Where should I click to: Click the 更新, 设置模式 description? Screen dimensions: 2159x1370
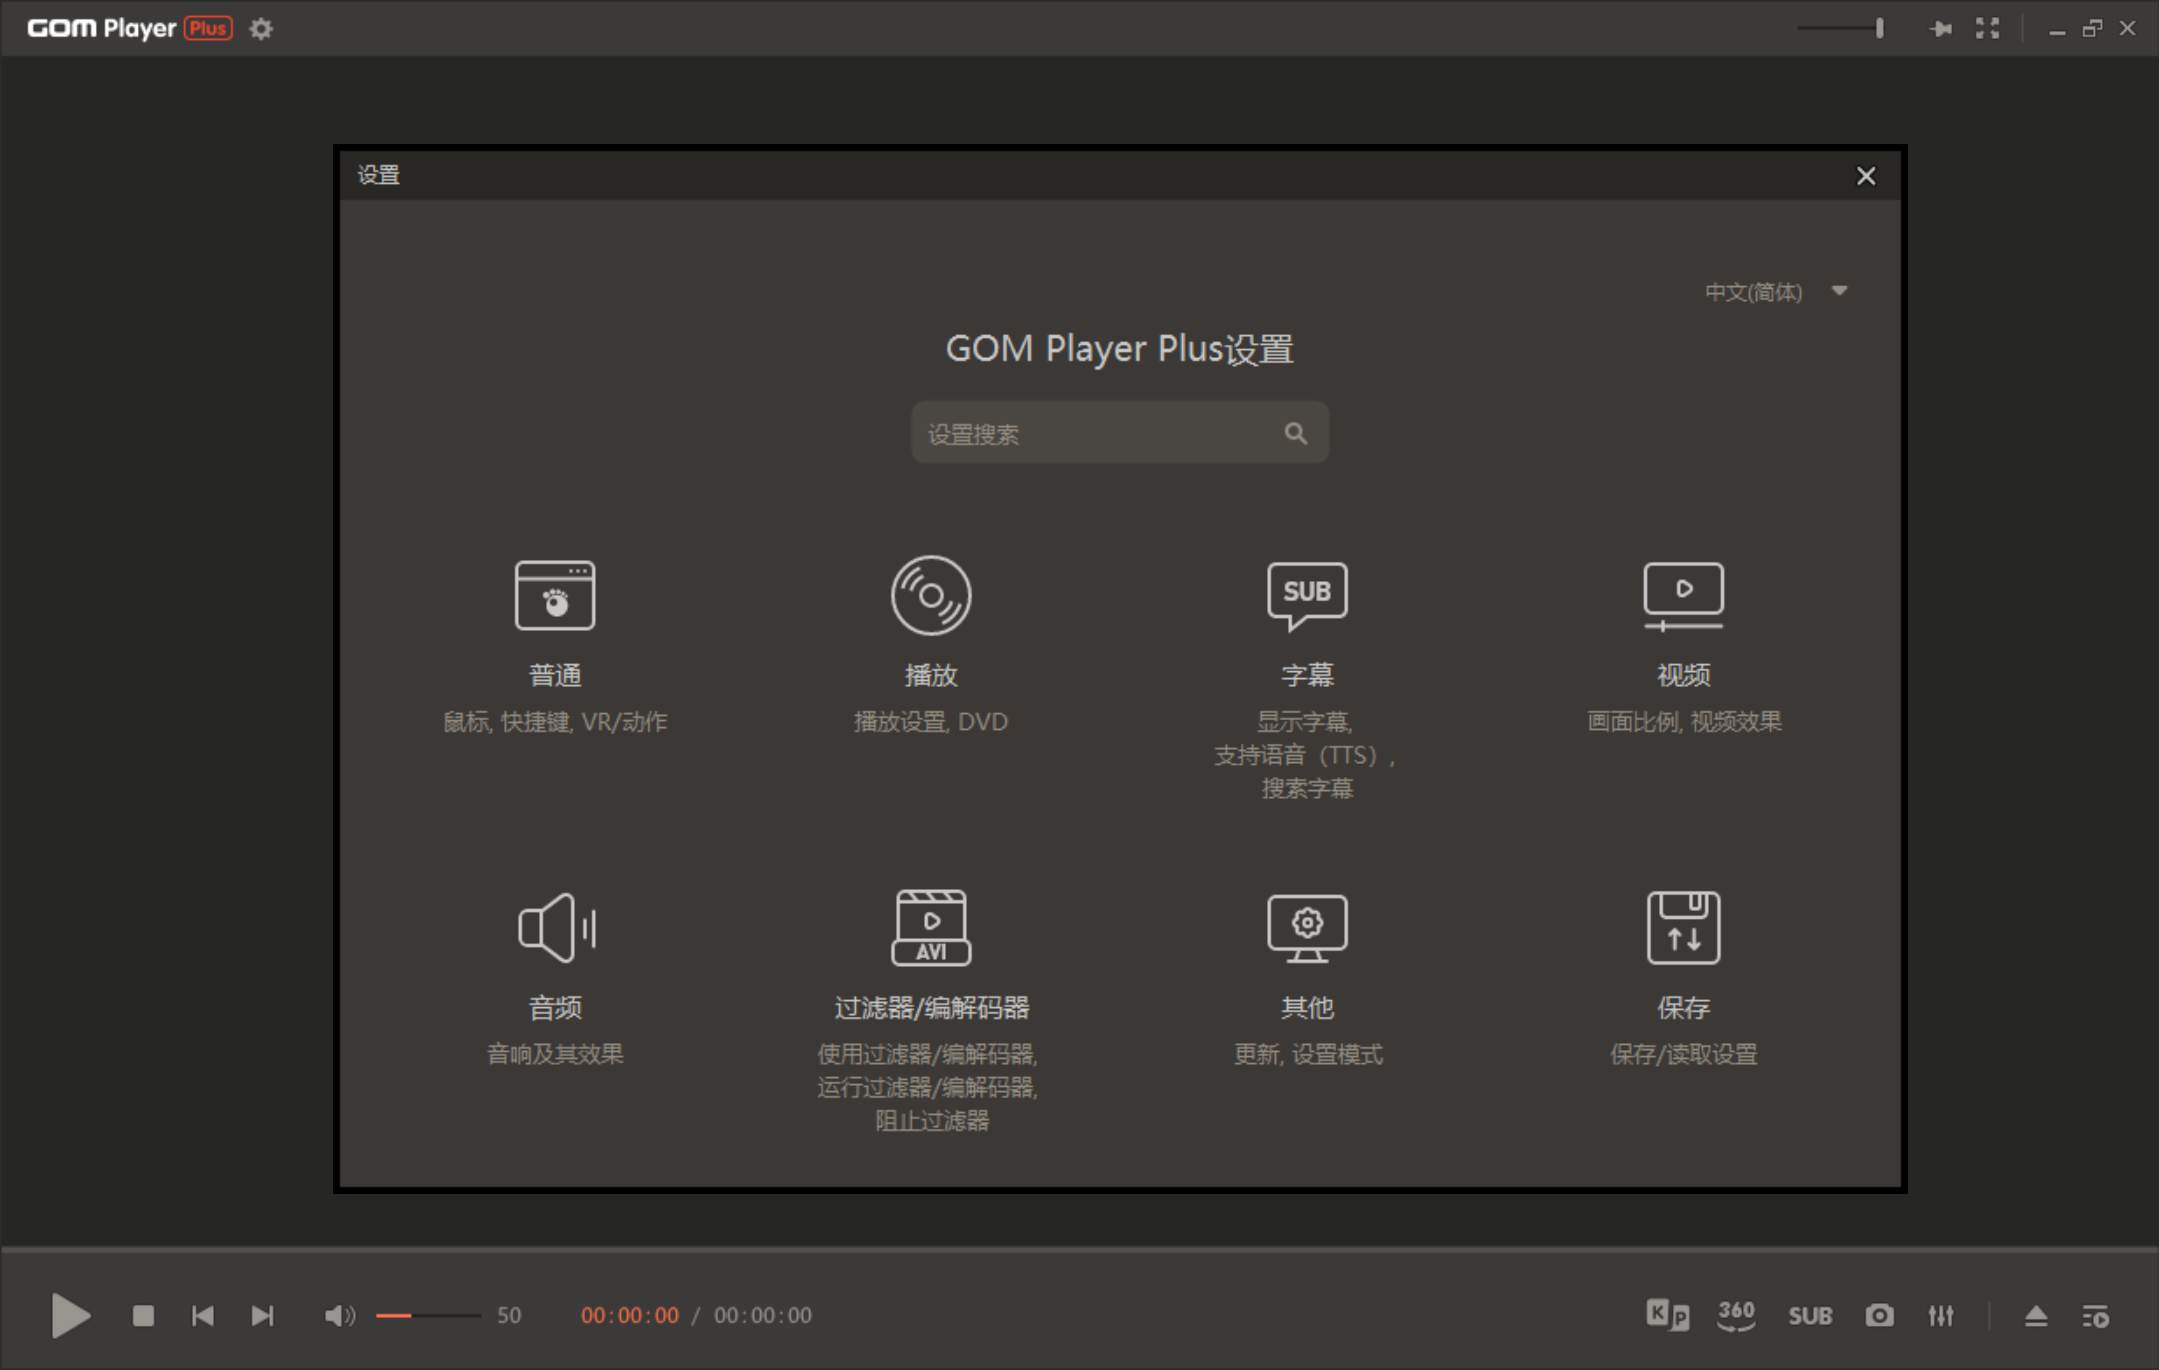point(1308,1054)
